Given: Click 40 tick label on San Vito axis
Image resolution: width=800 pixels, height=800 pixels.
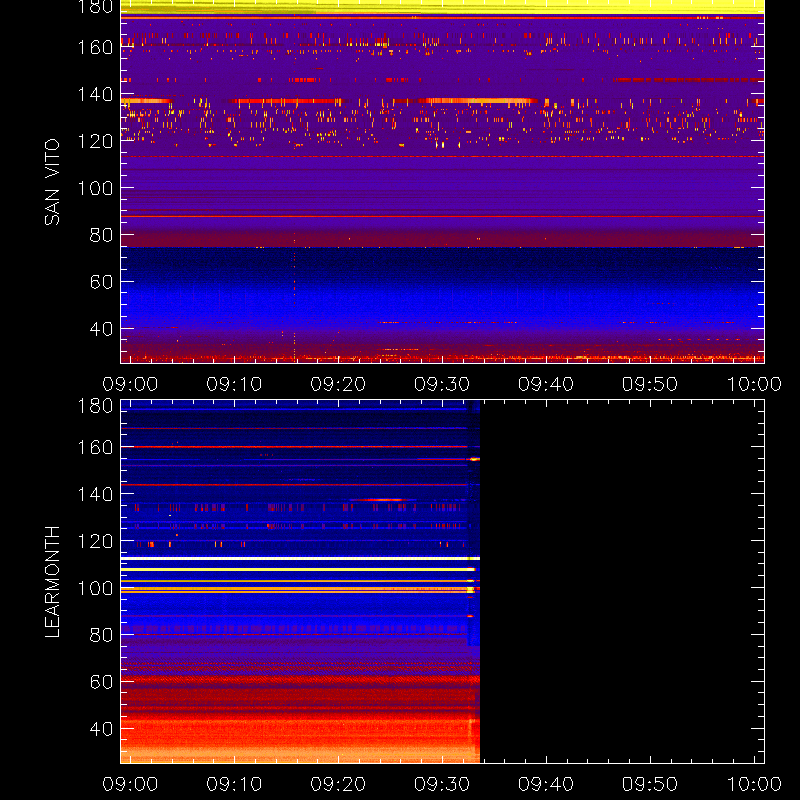Looking at the screenshot, I should (x=101, y=329).
